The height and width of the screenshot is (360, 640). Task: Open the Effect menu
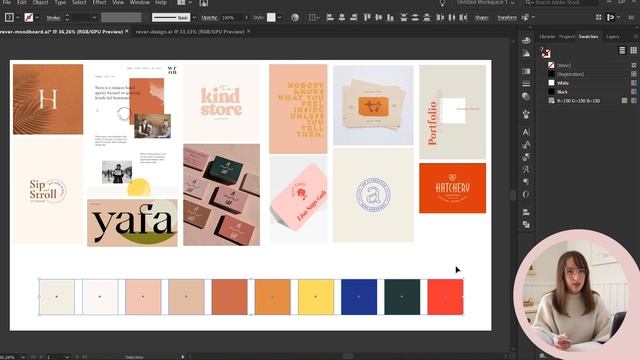[99, 2]
